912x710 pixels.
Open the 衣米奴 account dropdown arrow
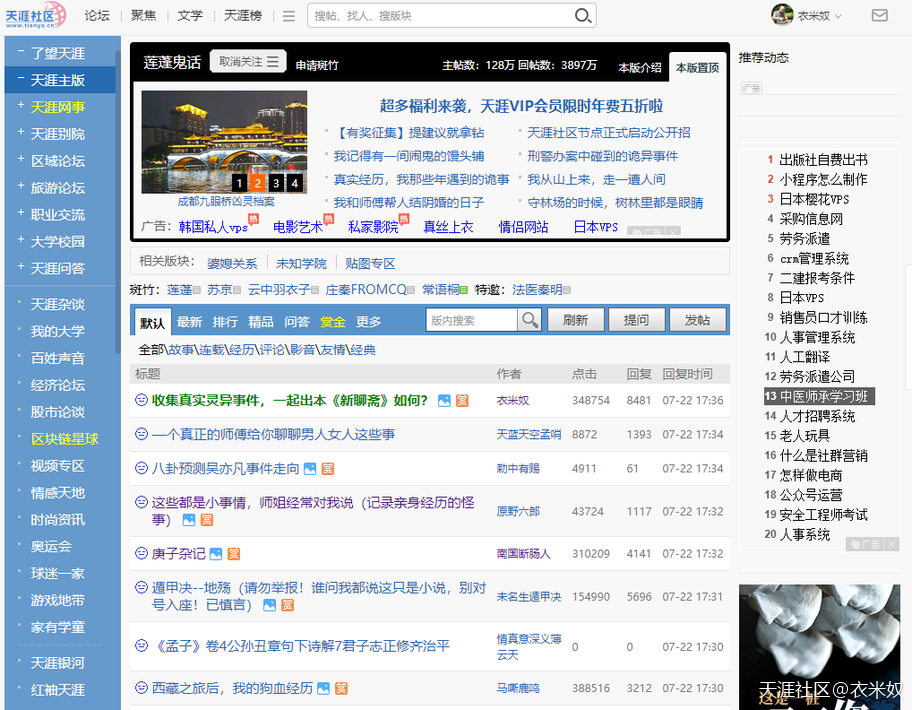pyautogui.click(x=838, y=16)
